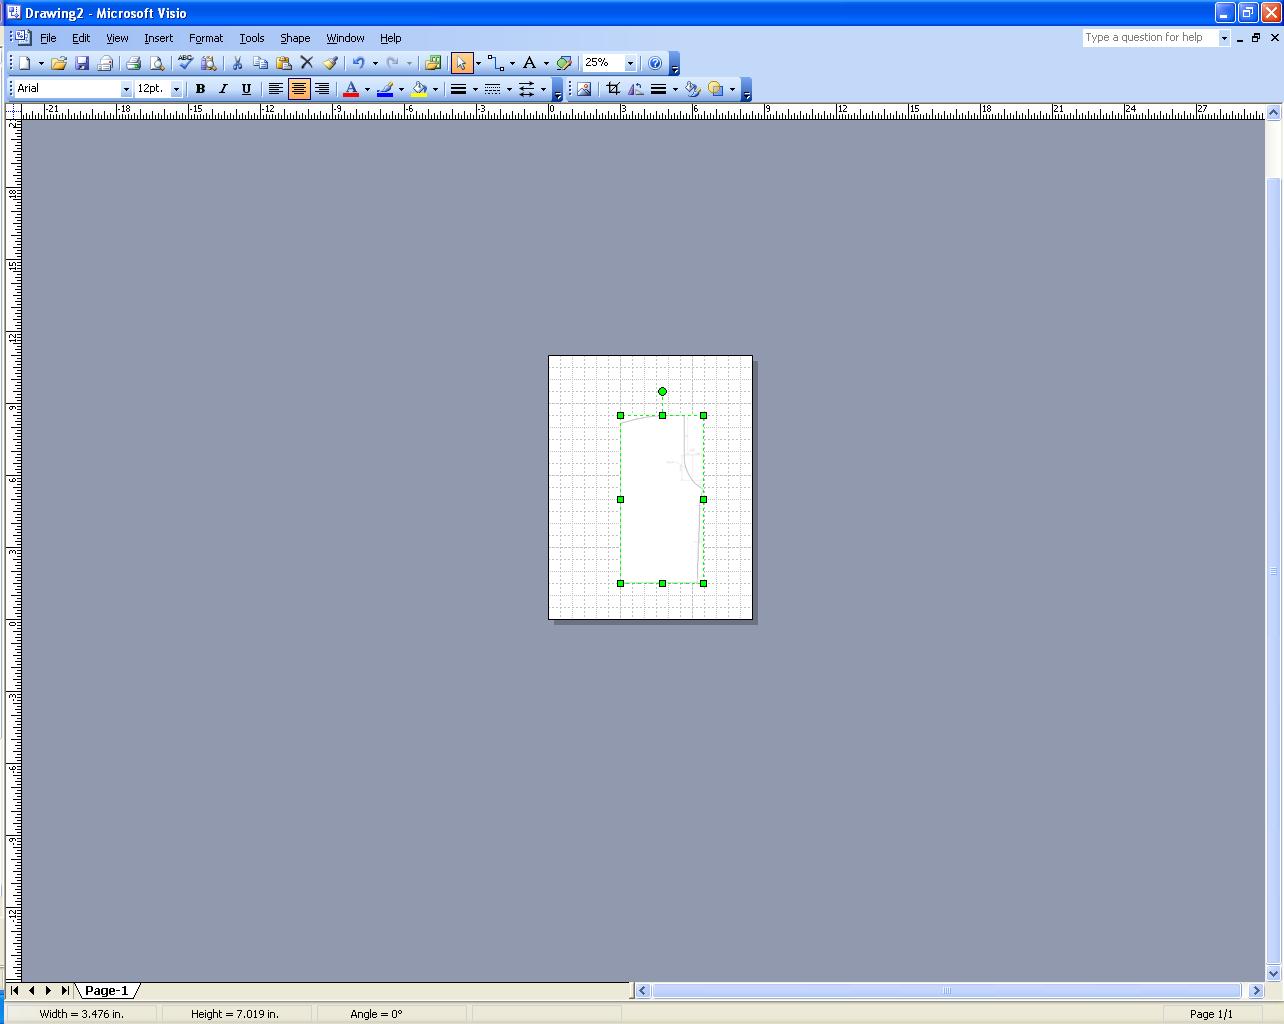Click the Delete X icon

pyautogui.click(x=307, y=63)
